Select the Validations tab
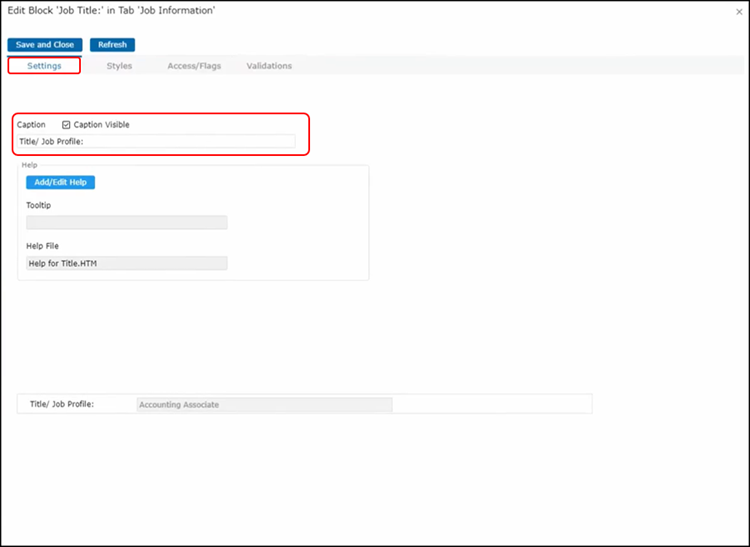Image resolution: width=750 pixels, height=547 pixels. 269,66
